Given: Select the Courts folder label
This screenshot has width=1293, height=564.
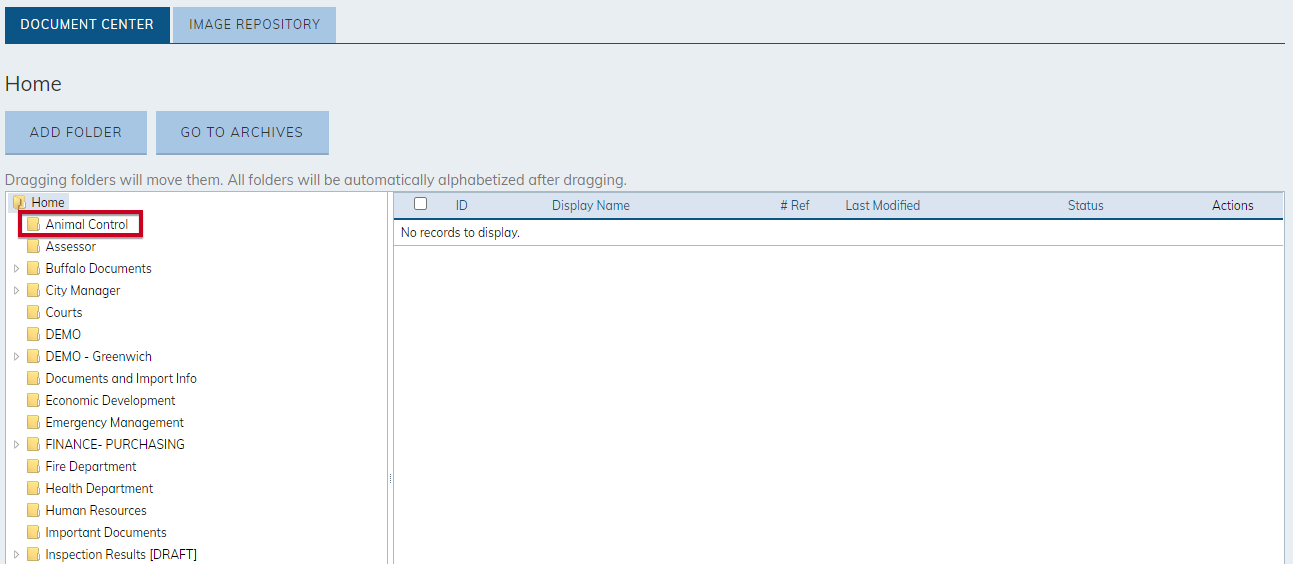Looking at the screenshot, I should click(64, 313).
